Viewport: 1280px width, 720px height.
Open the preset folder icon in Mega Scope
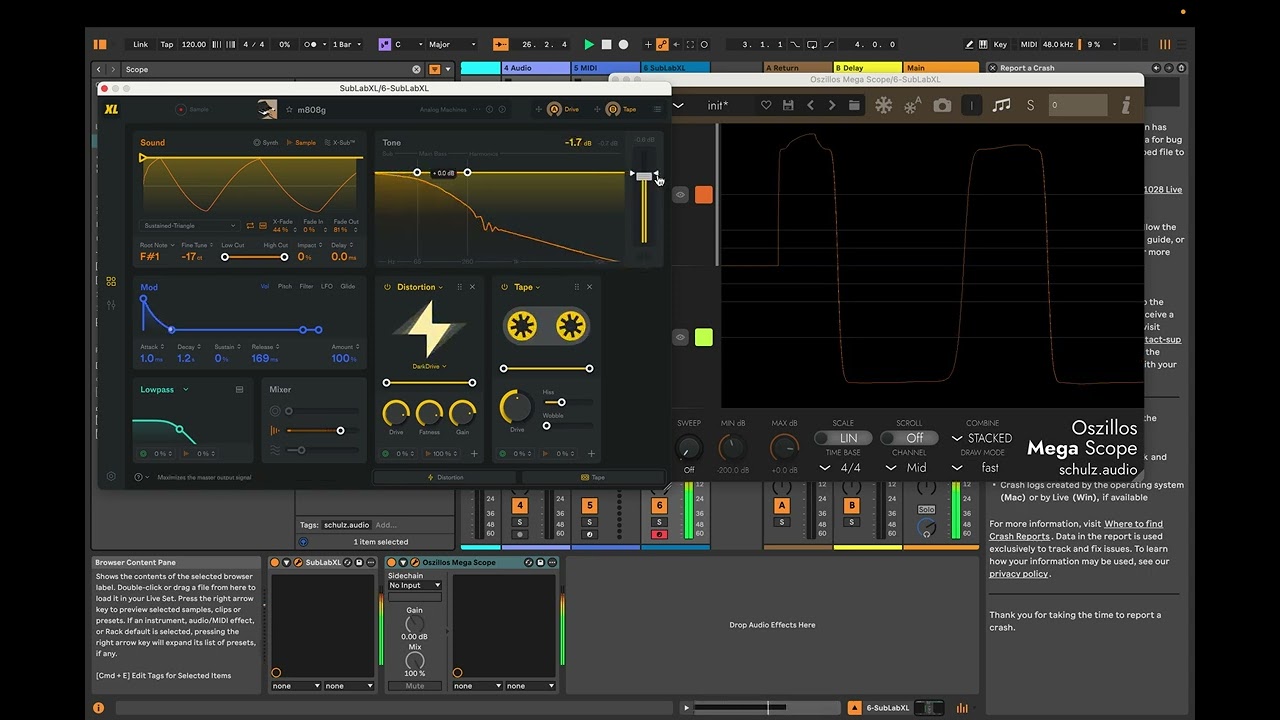pyautogui.click(x=854, y=105)
